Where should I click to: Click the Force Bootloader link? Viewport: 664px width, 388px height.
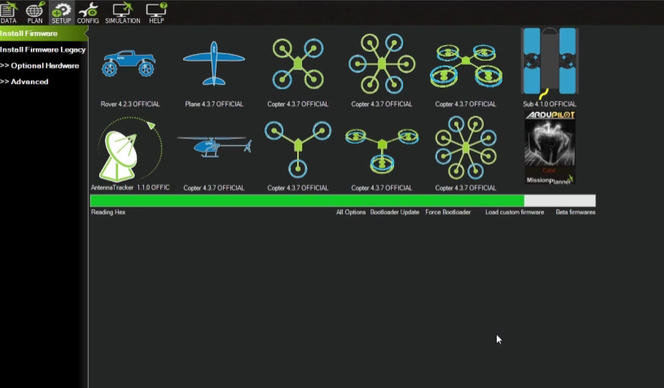point(448,212)
